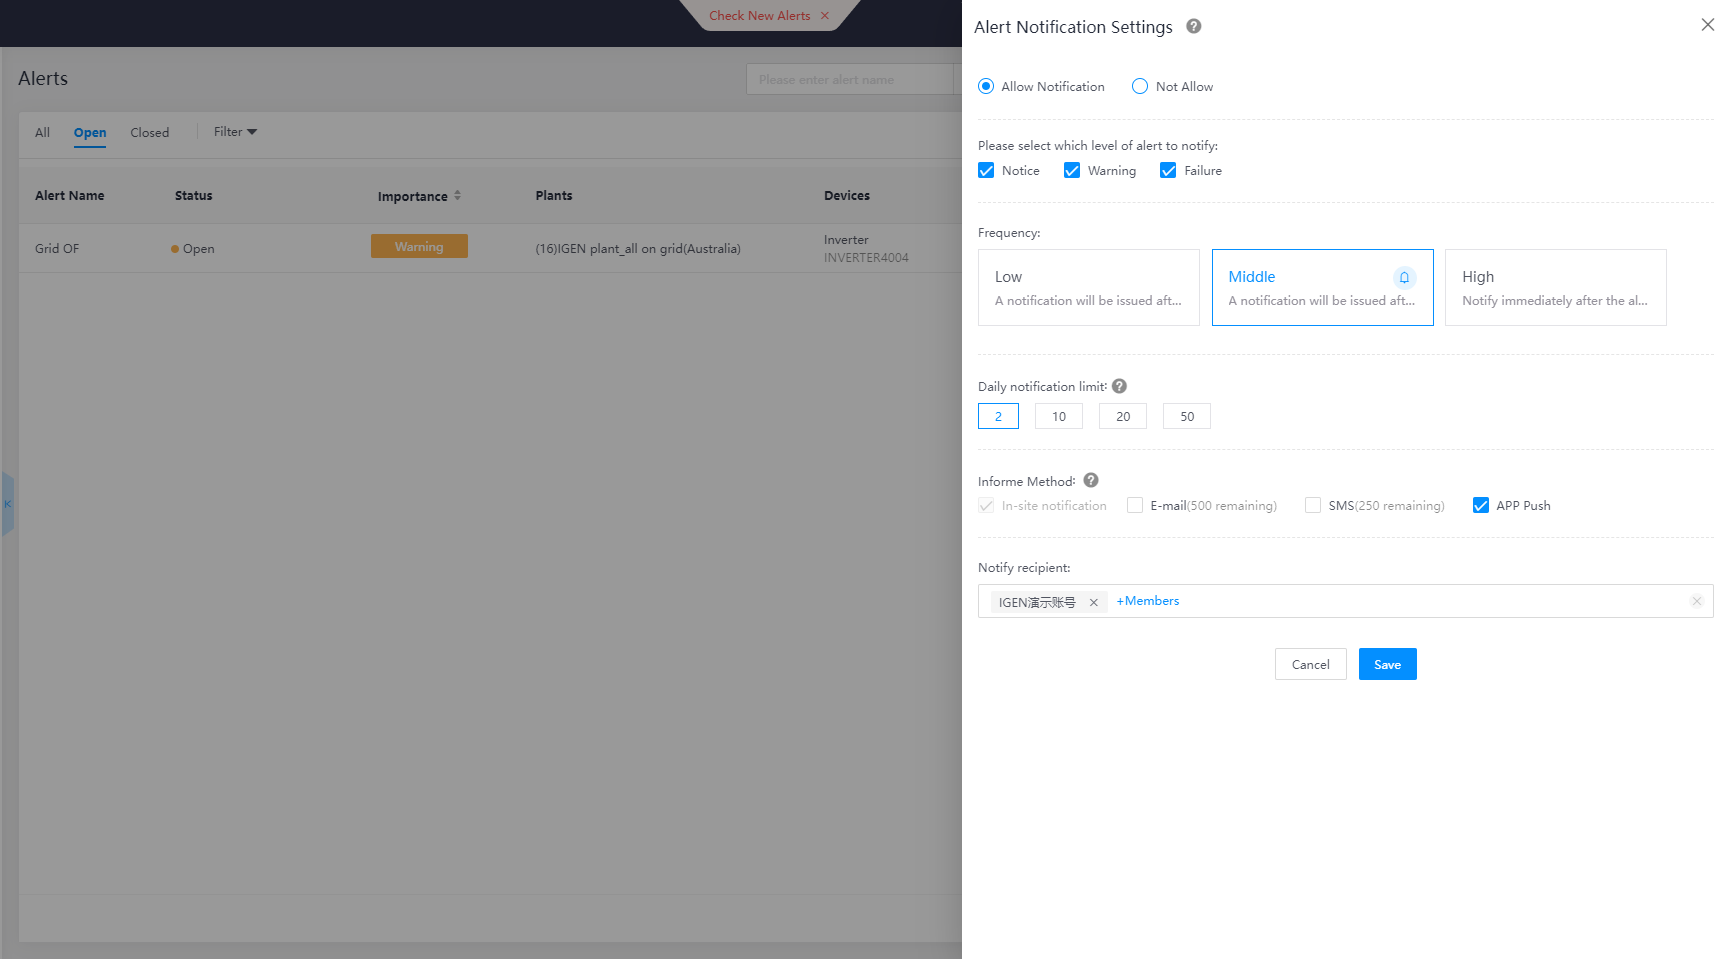The height and width of the screenshot is (959, 1730).
Task: Disable APP Push notification checkbox
Action: pos(1481,506)
